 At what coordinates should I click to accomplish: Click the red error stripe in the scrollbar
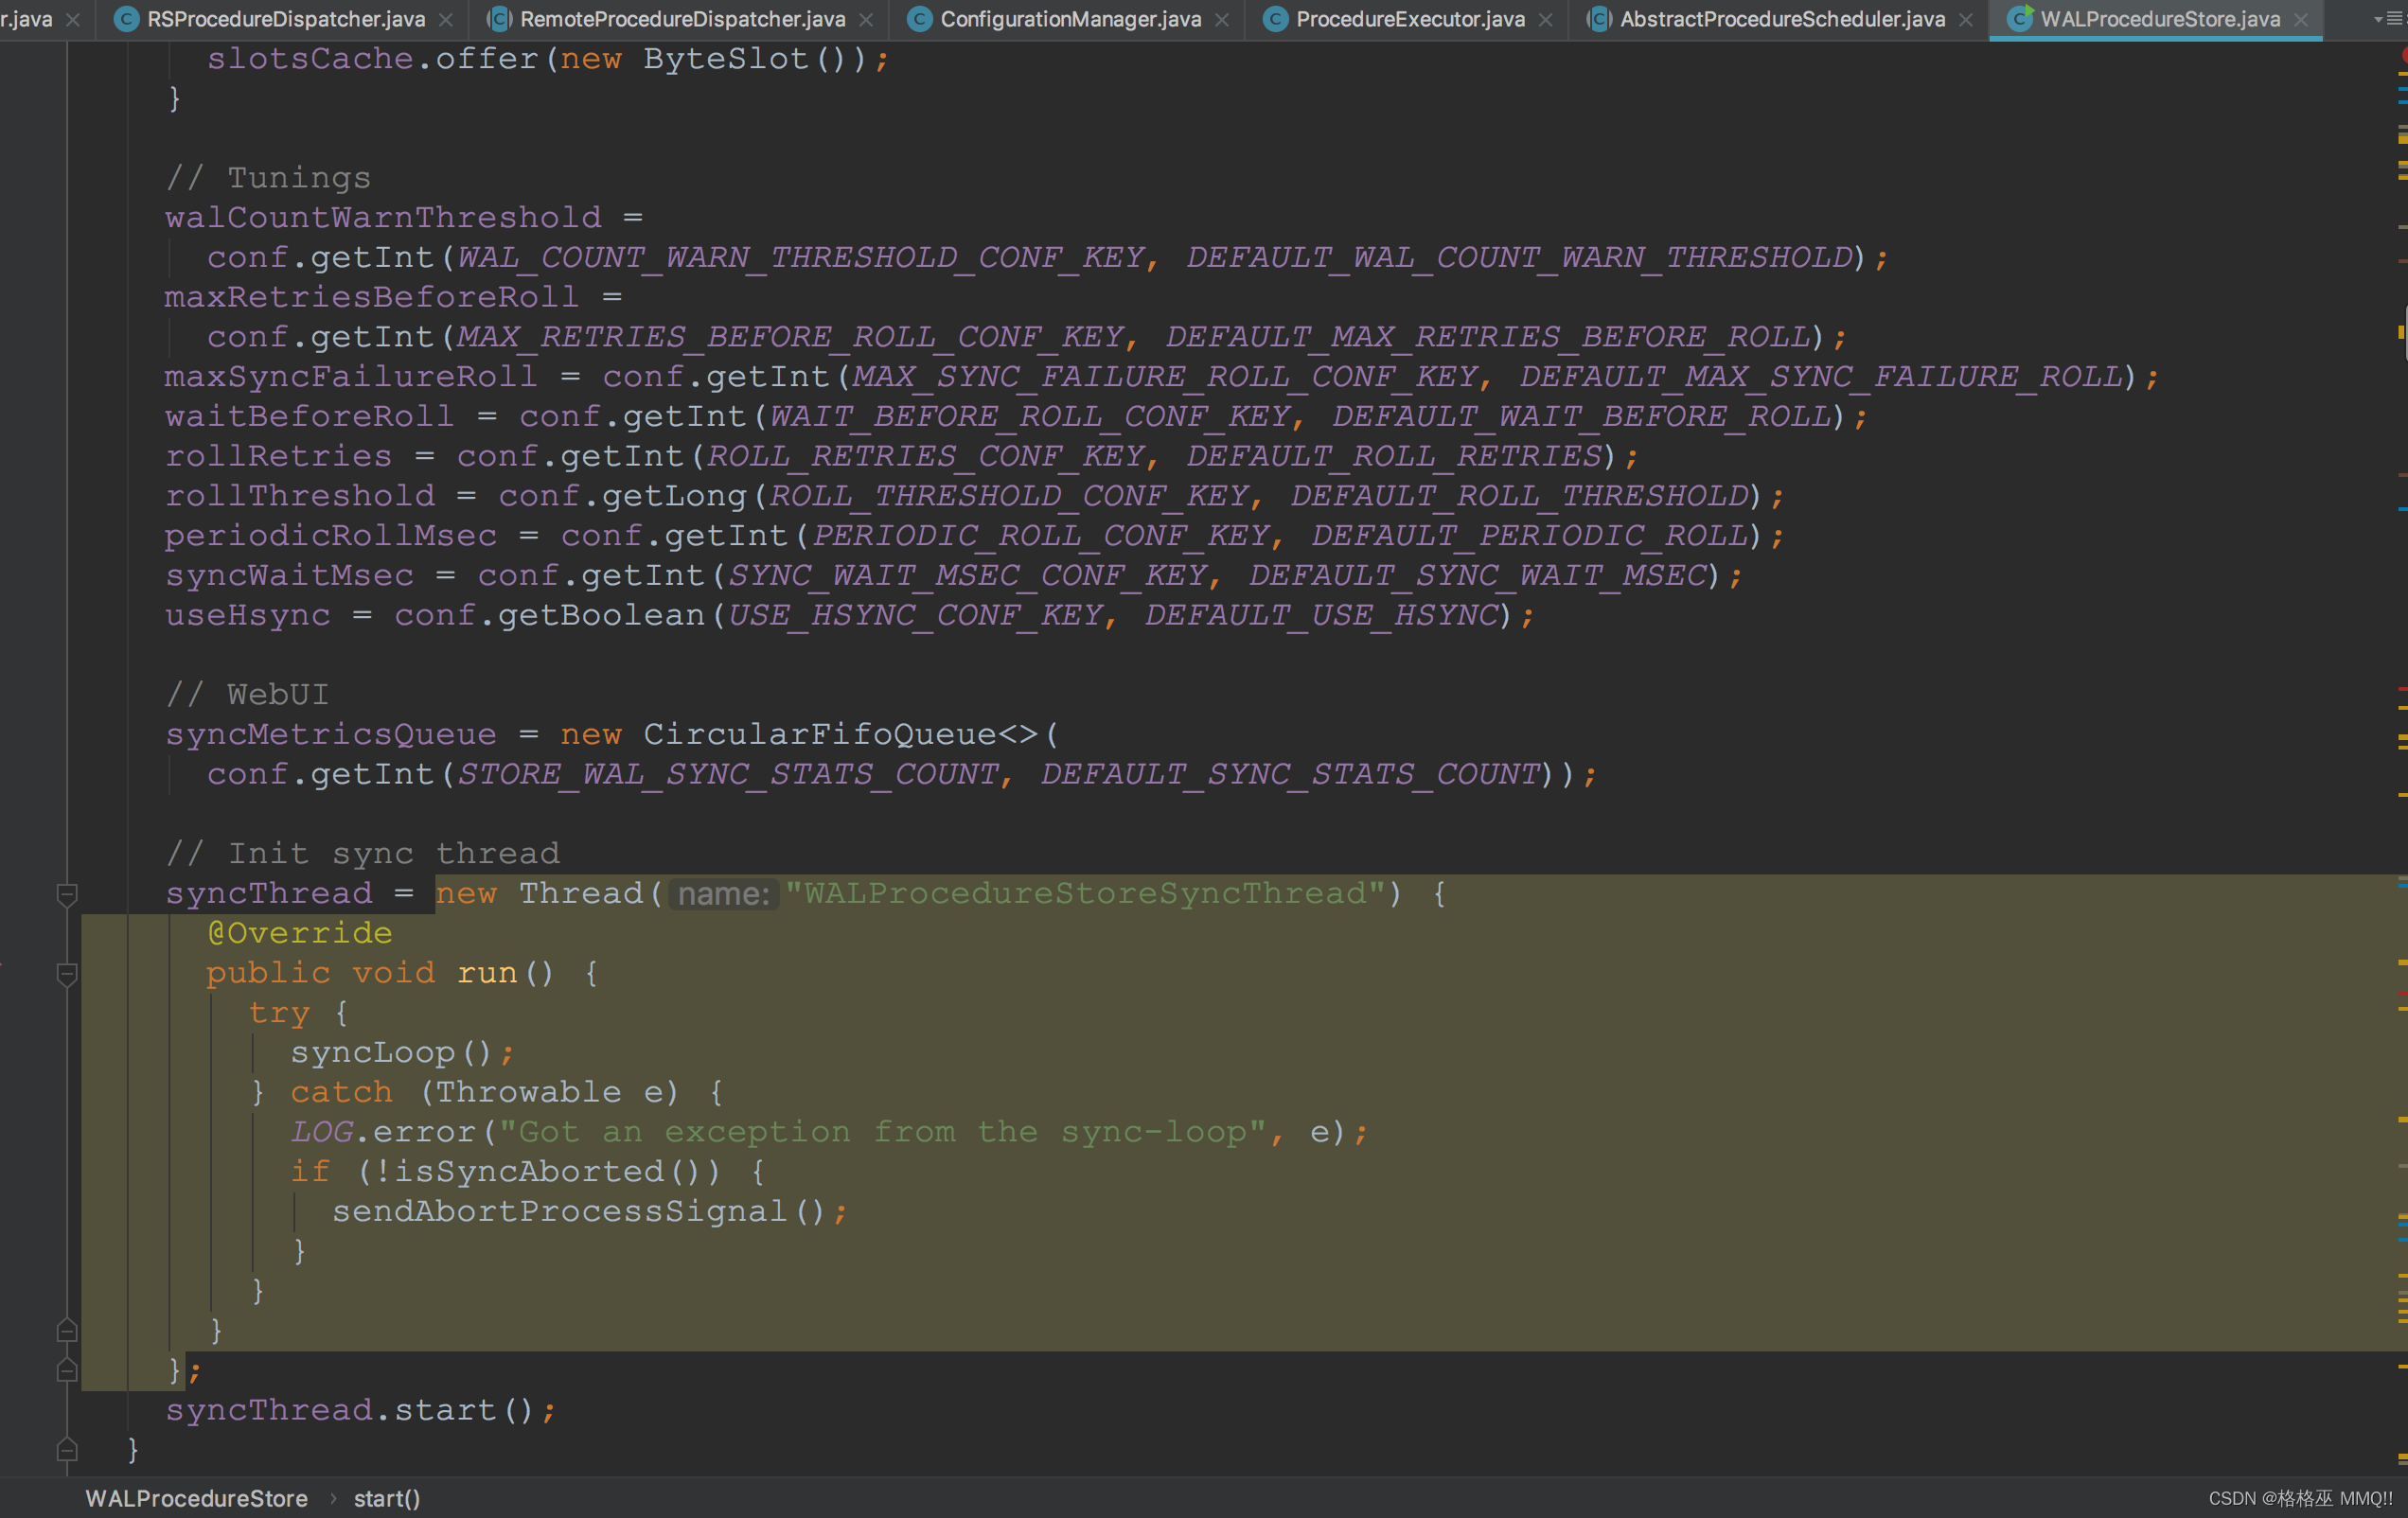coord(2401,690)
